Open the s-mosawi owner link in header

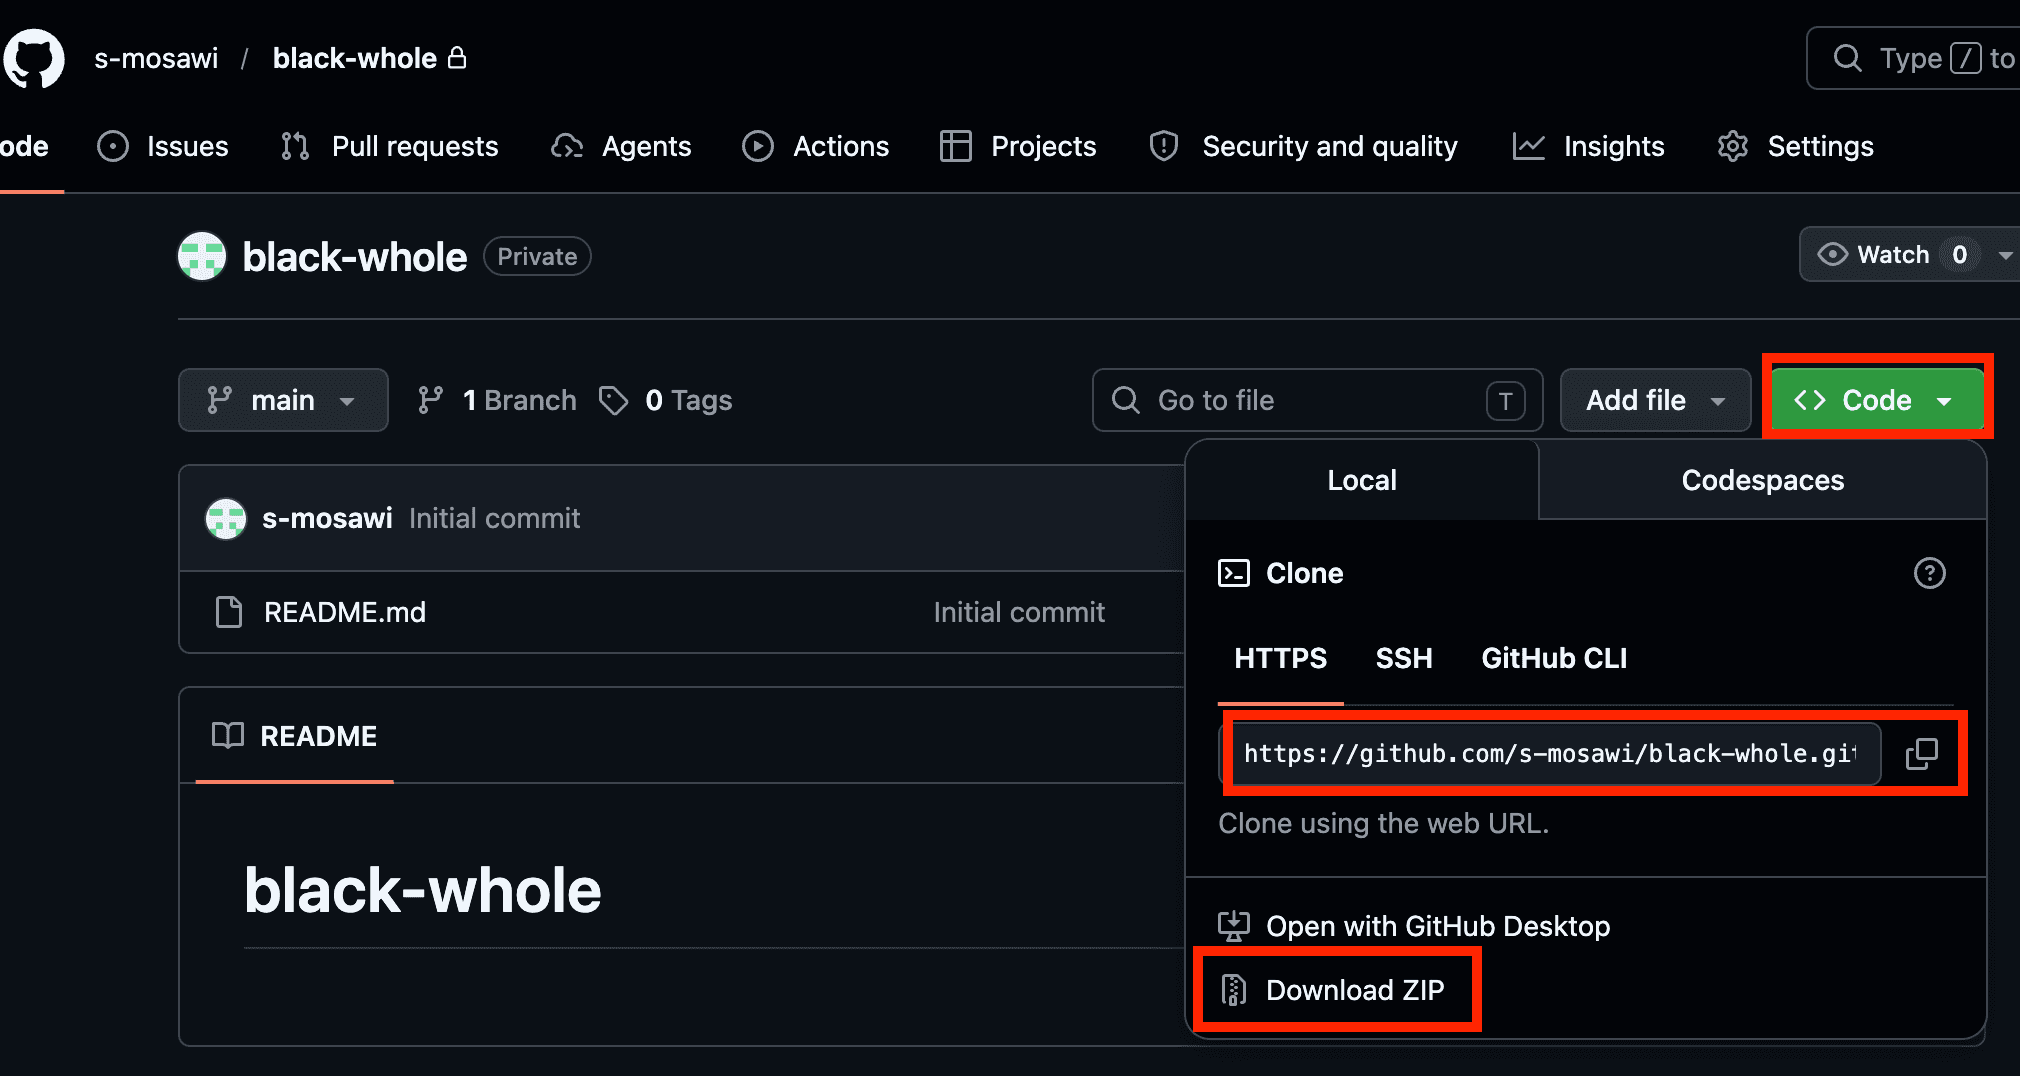click(156, 58)
